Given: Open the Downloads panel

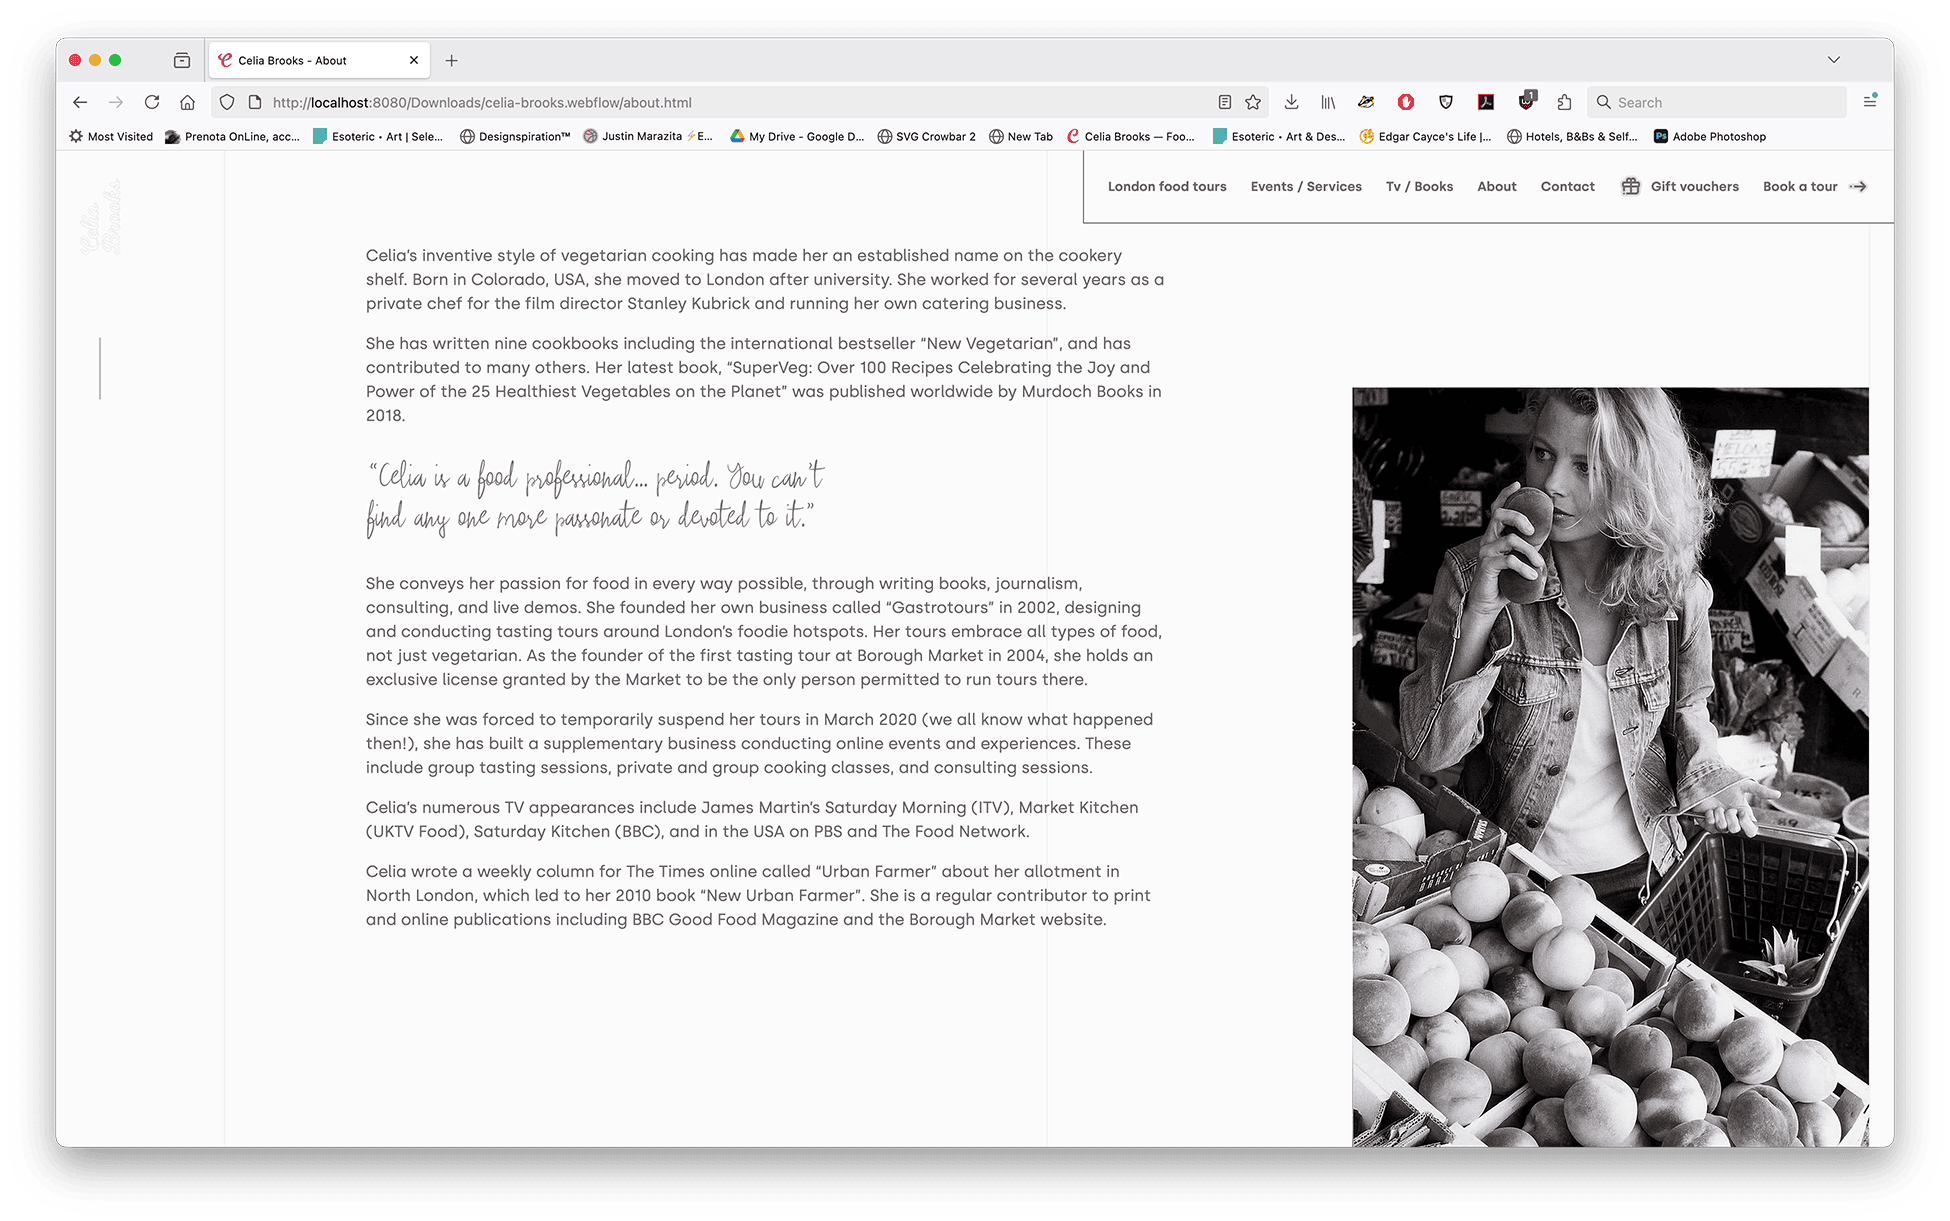Looking at the screenshot, I should 1291,102.
